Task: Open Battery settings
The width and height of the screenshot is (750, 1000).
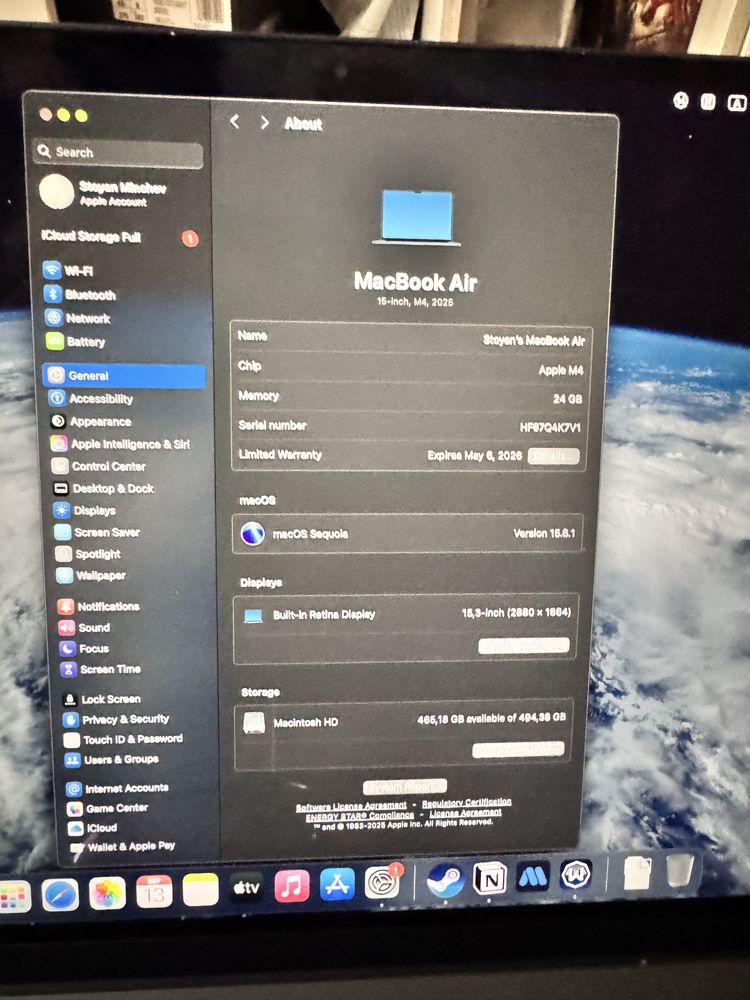Action: pyautogui.click(x=76, y=341)
